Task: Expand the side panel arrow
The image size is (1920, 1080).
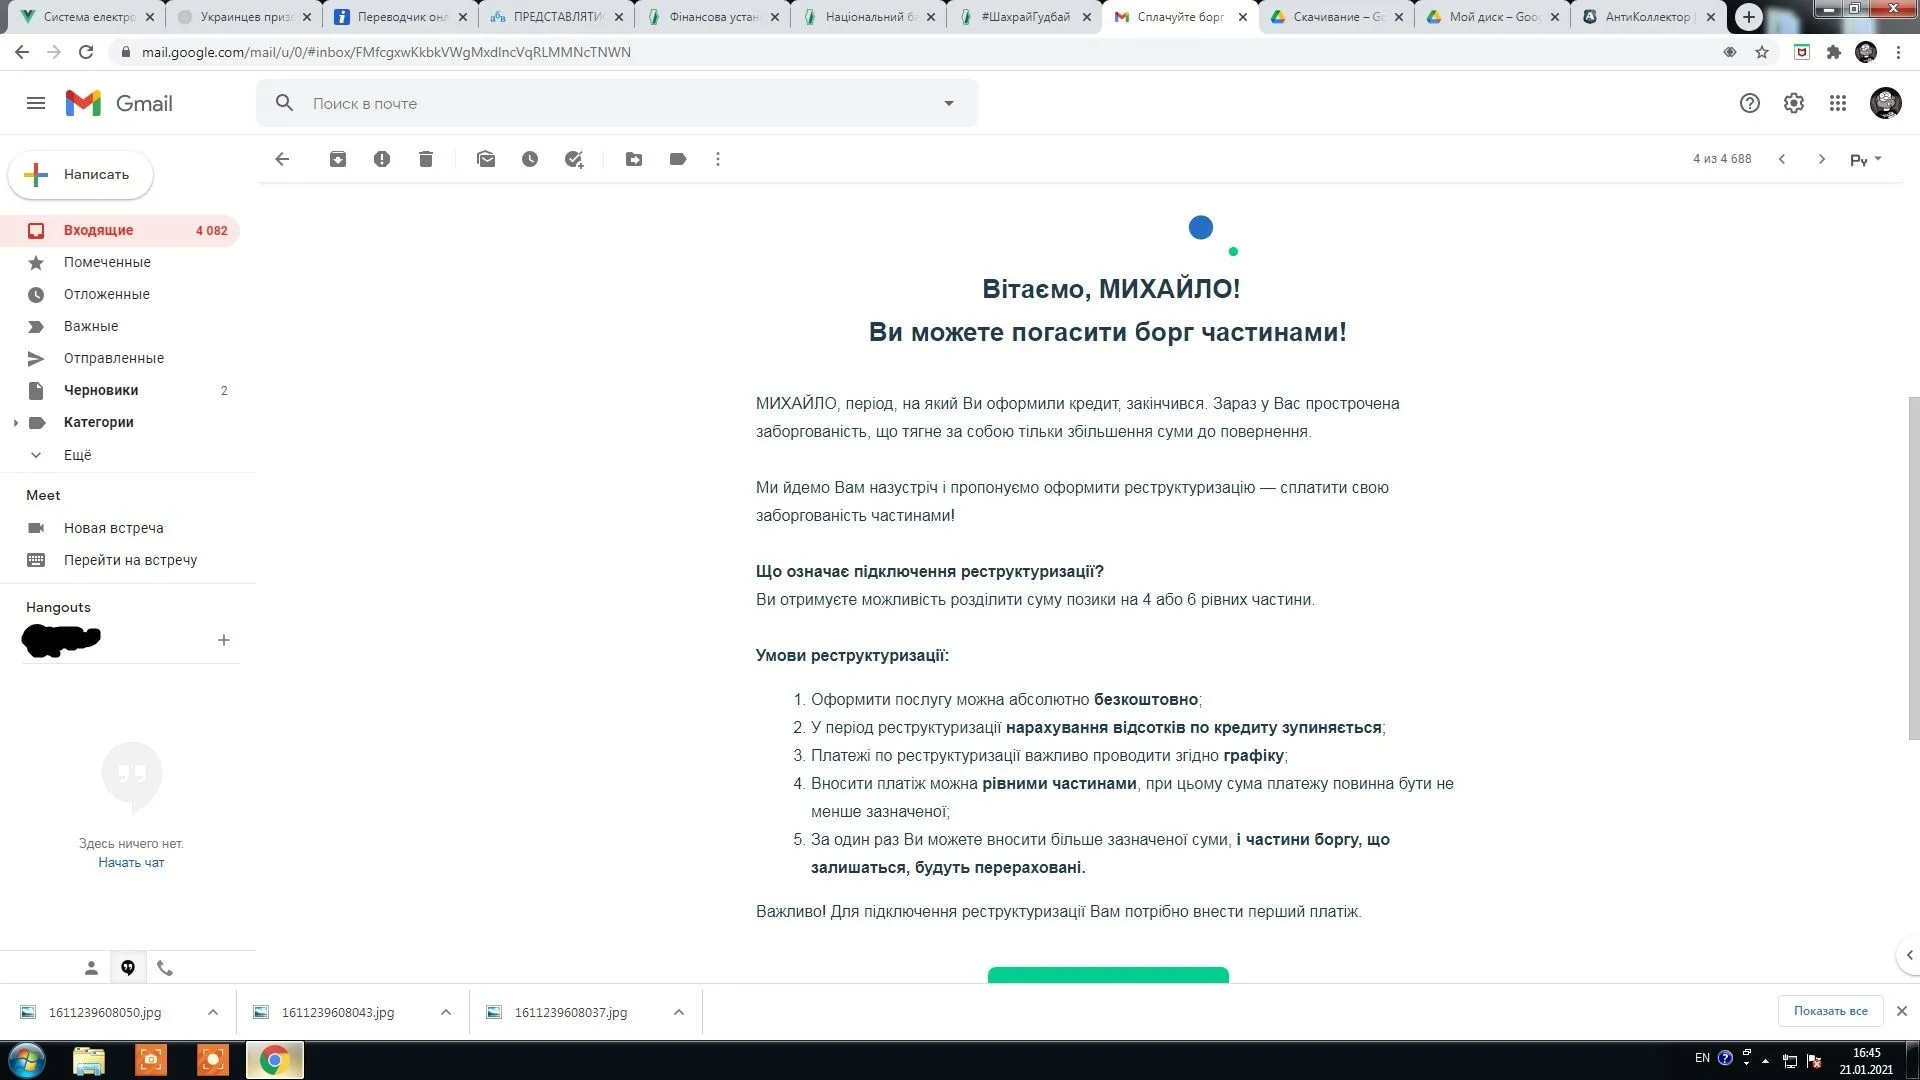Action: [1909, 955]
